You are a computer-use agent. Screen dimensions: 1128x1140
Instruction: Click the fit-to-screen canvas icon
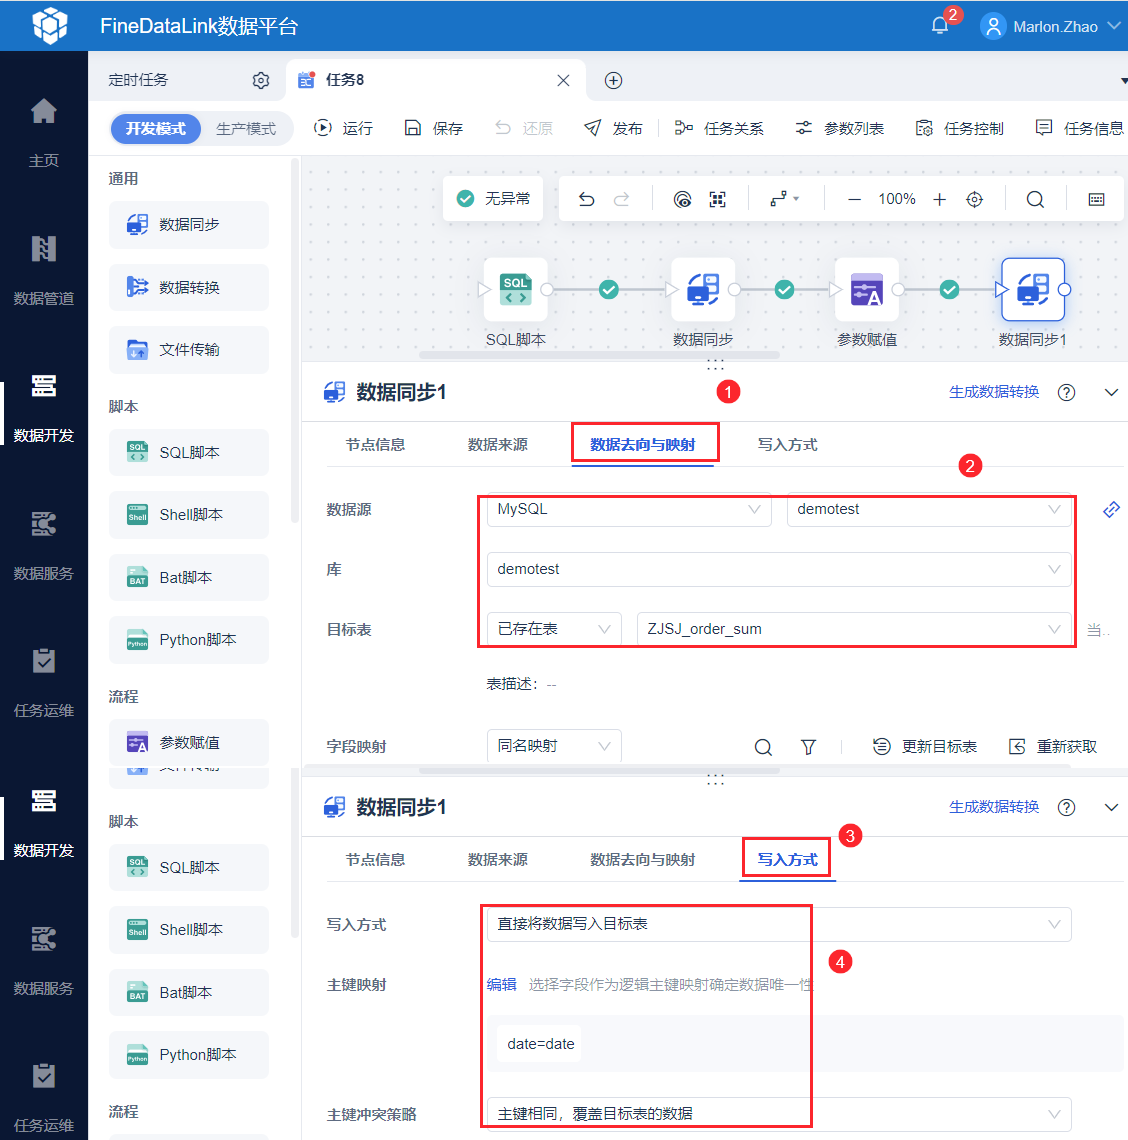pyautogui.click(x=718, y=199)
